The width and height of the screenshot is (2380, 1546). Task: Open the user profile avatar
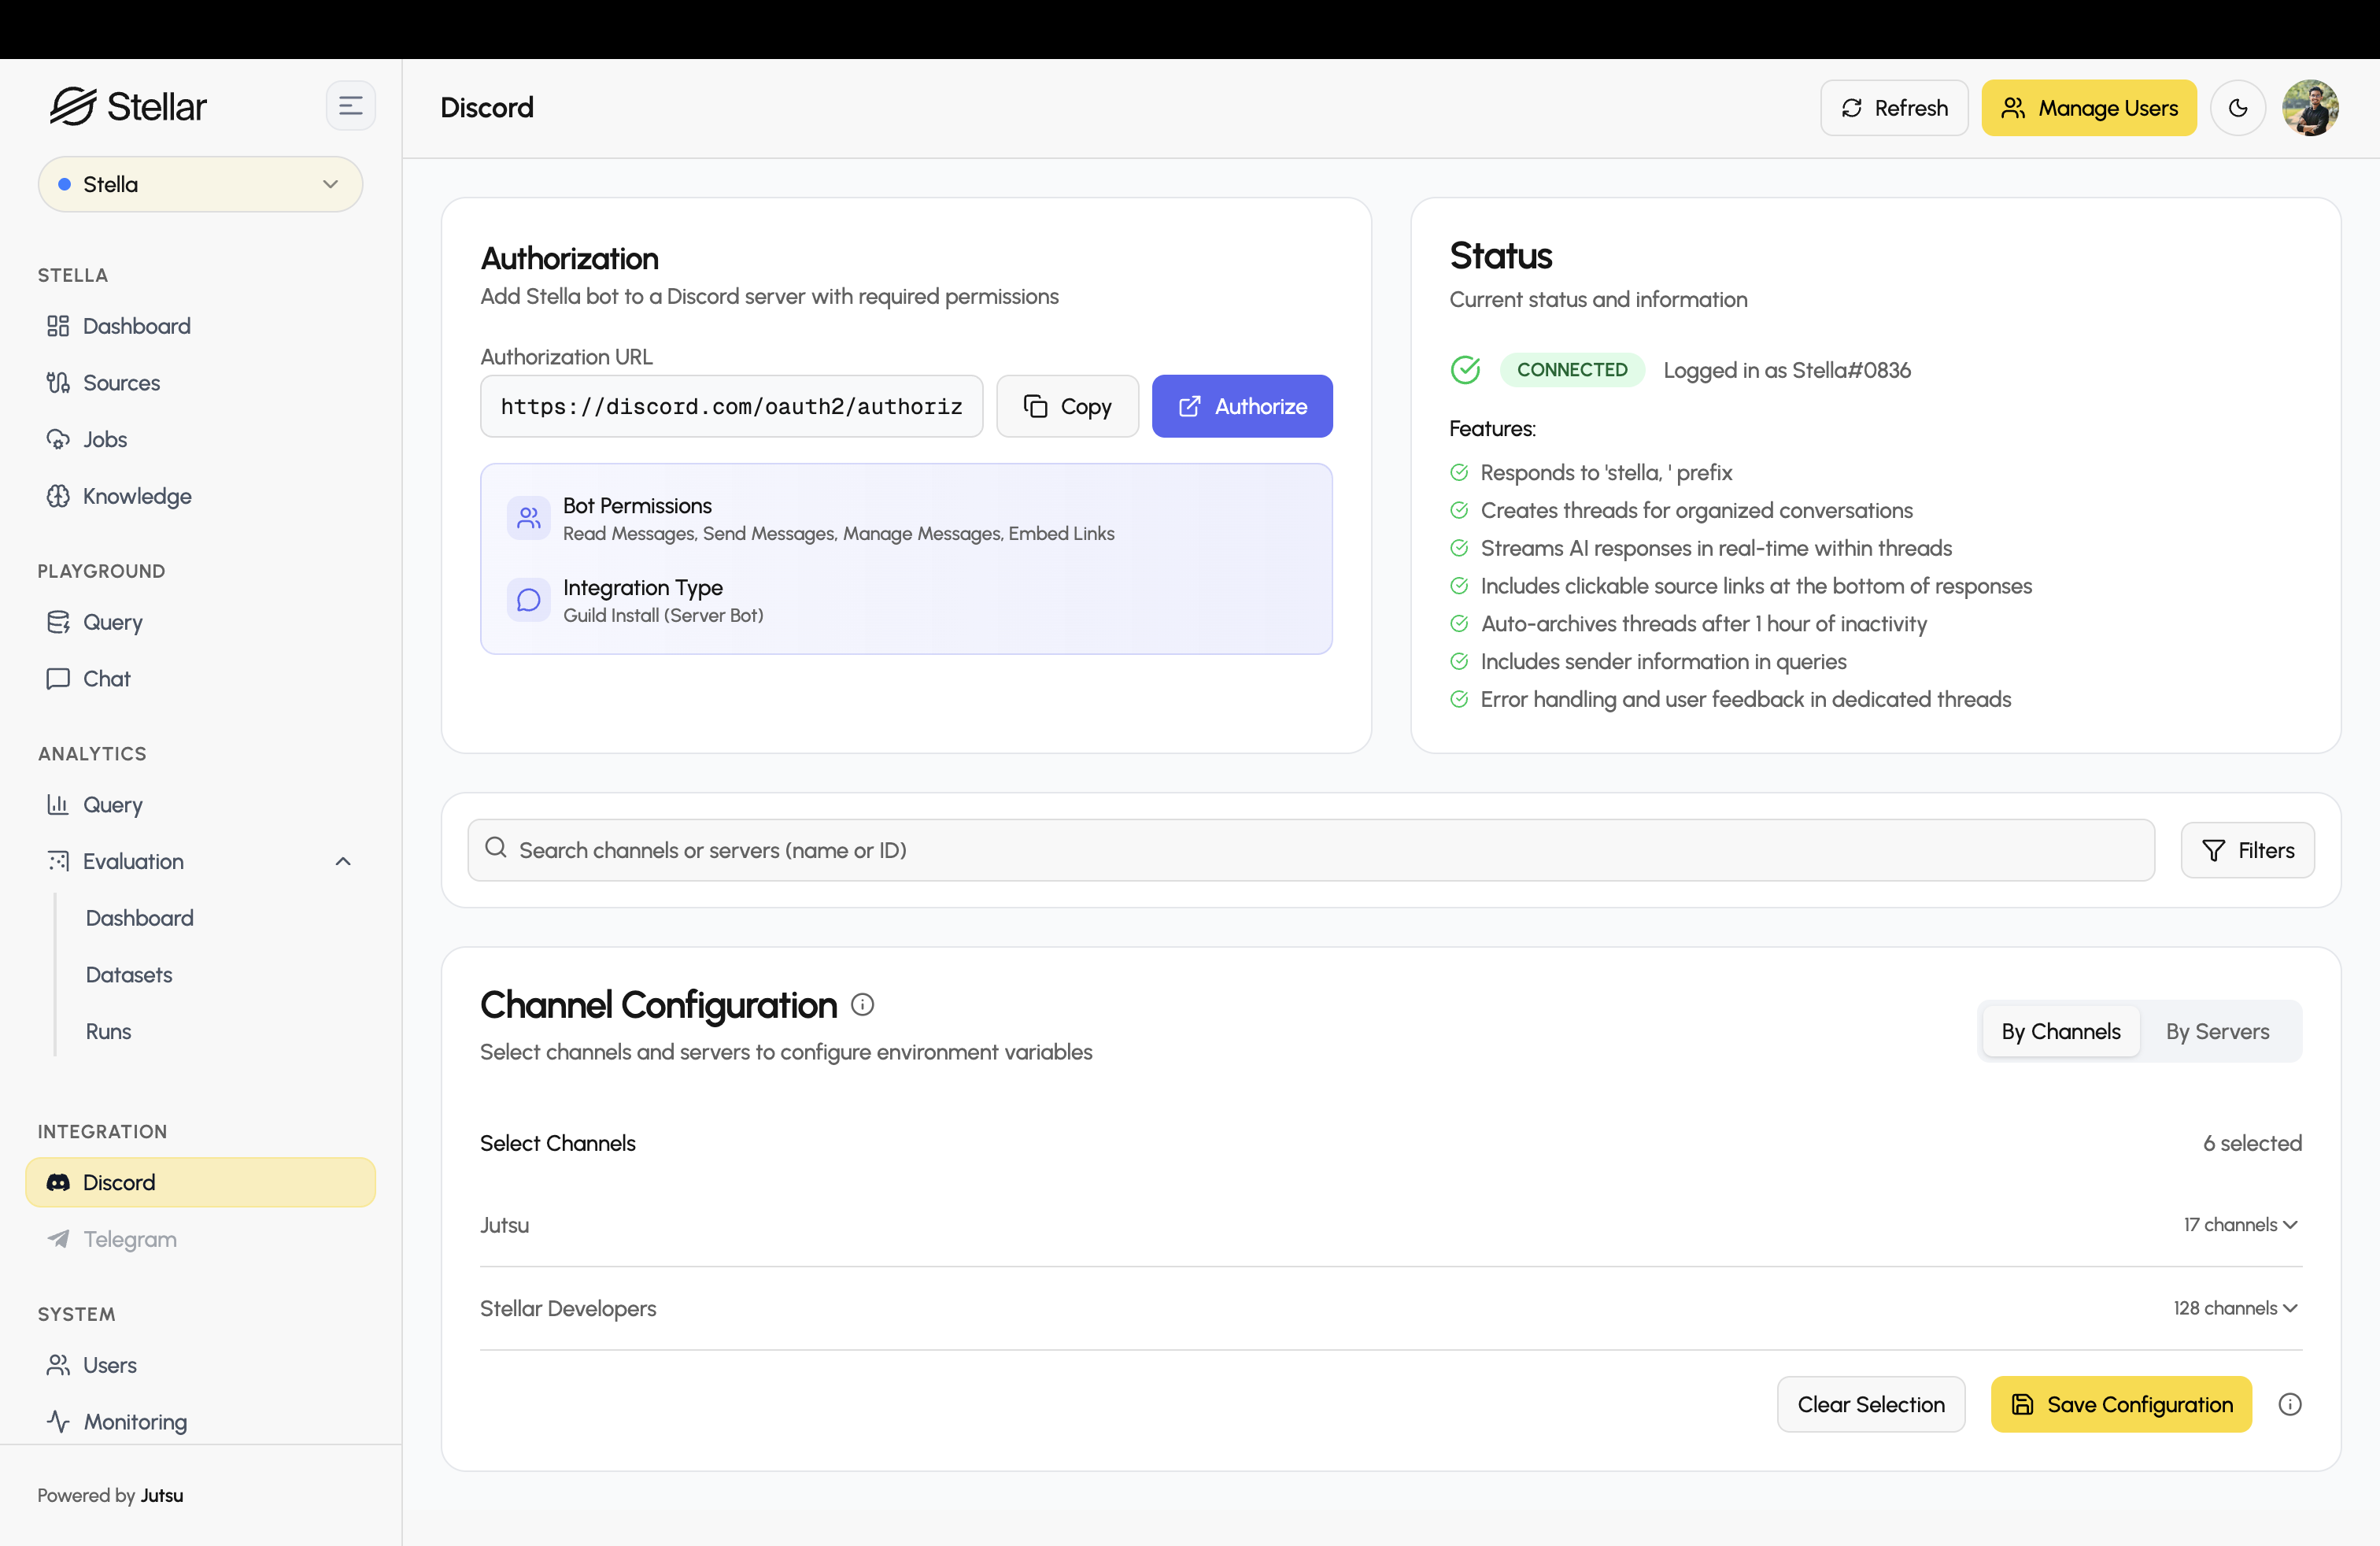pos(2309,108)
